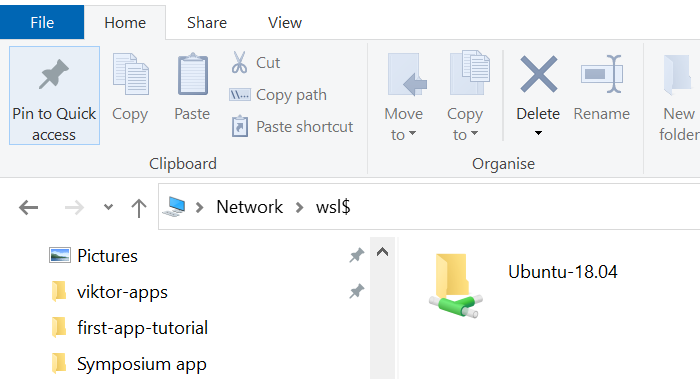Switch to the Share ribbon tab
700x379 pixels.
[x=207, y=23]
